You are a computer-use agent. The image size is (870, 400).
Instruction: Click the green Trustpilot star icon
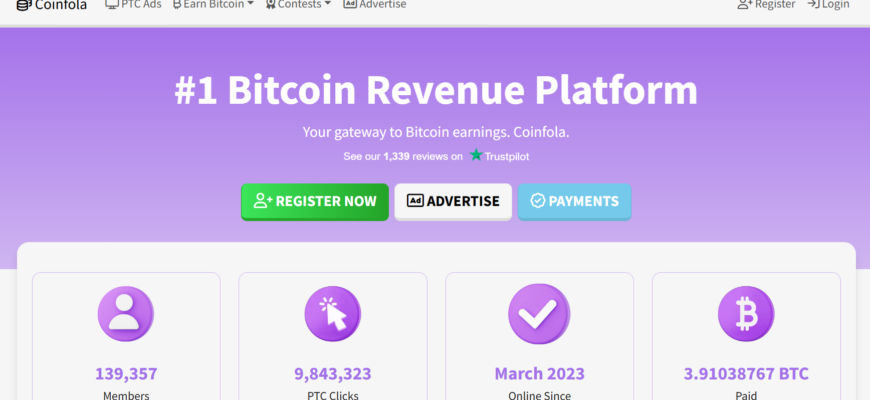476,155
